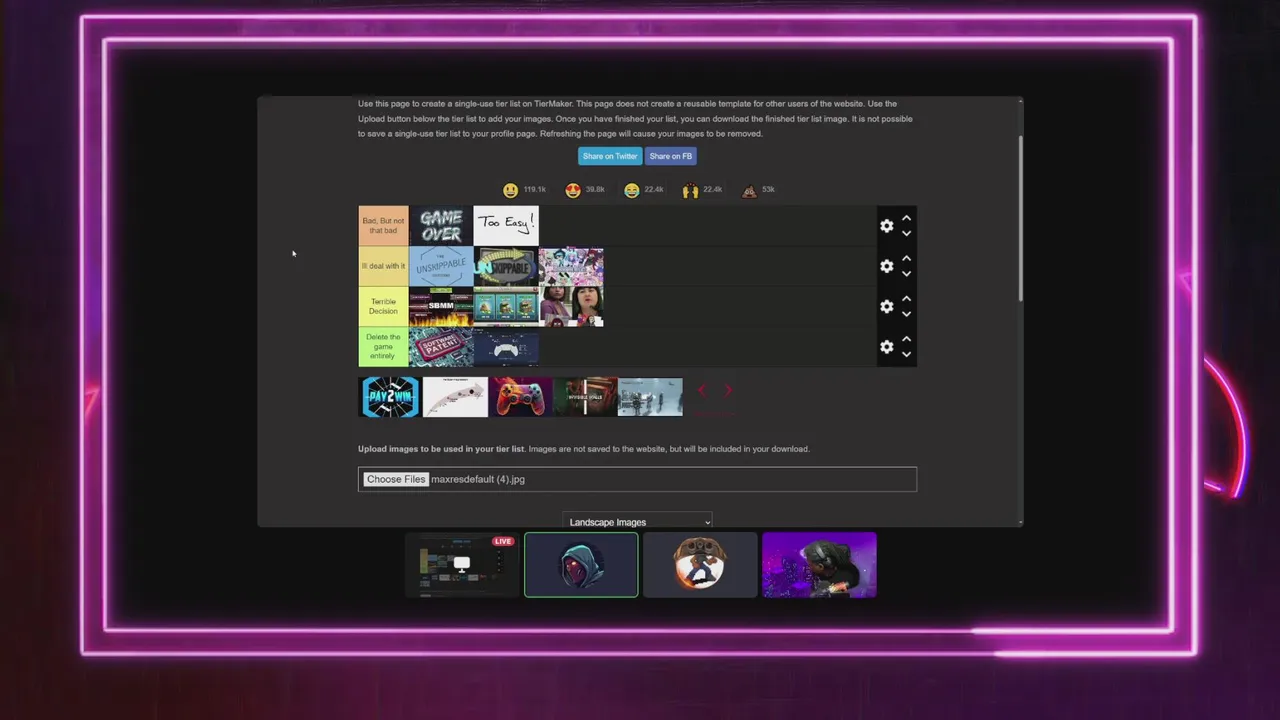The image size is (1280, 720).
Task: Select the colorful anime characters image
Action: point(571,266)
